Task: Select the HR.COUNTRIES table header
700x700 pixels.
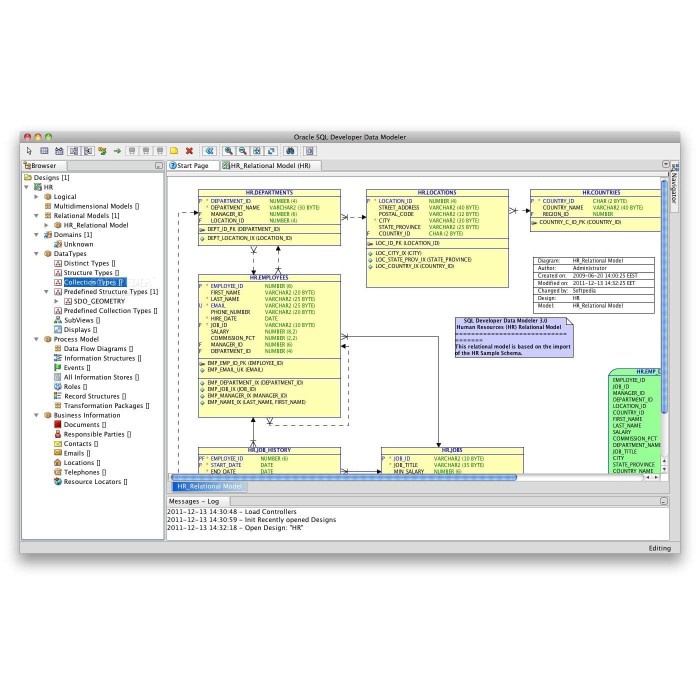Action: pyautogui.click(x=596, y=192)
